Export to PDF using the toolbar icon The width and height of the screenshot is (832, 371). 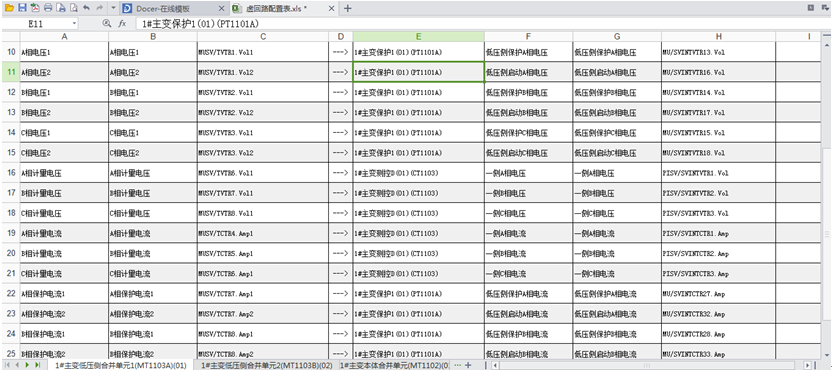pos(35,8)
